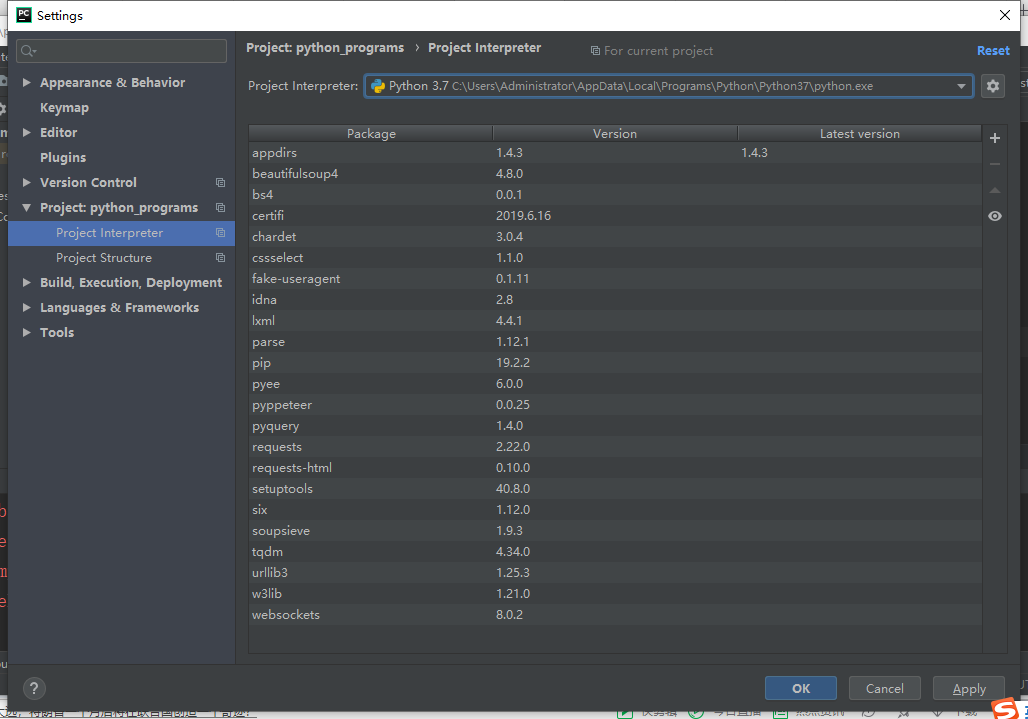Viewport: 1028px width, 719px height.
Task: Select Project Interpreter tree item
Action: tap(121, 233)
